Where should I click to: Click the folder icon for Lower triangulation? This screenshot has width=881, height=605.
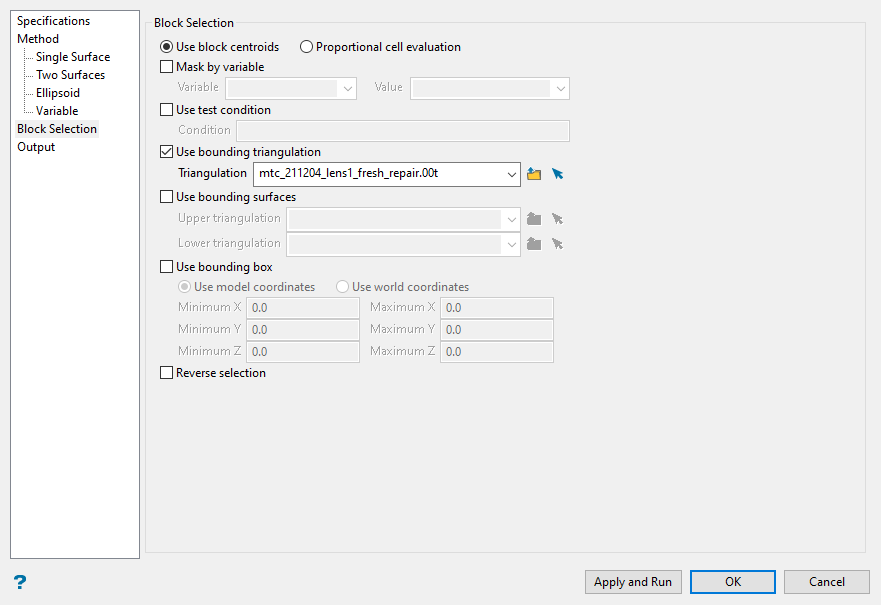534,243
